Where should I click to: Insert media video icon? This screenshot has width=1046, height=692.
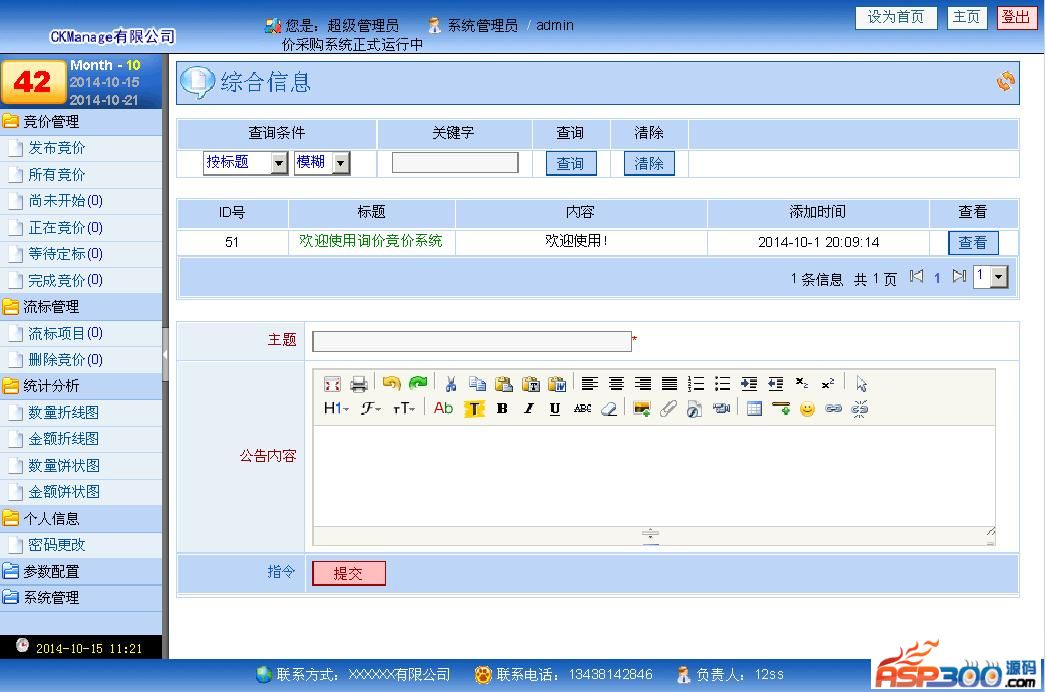point(721,408)
